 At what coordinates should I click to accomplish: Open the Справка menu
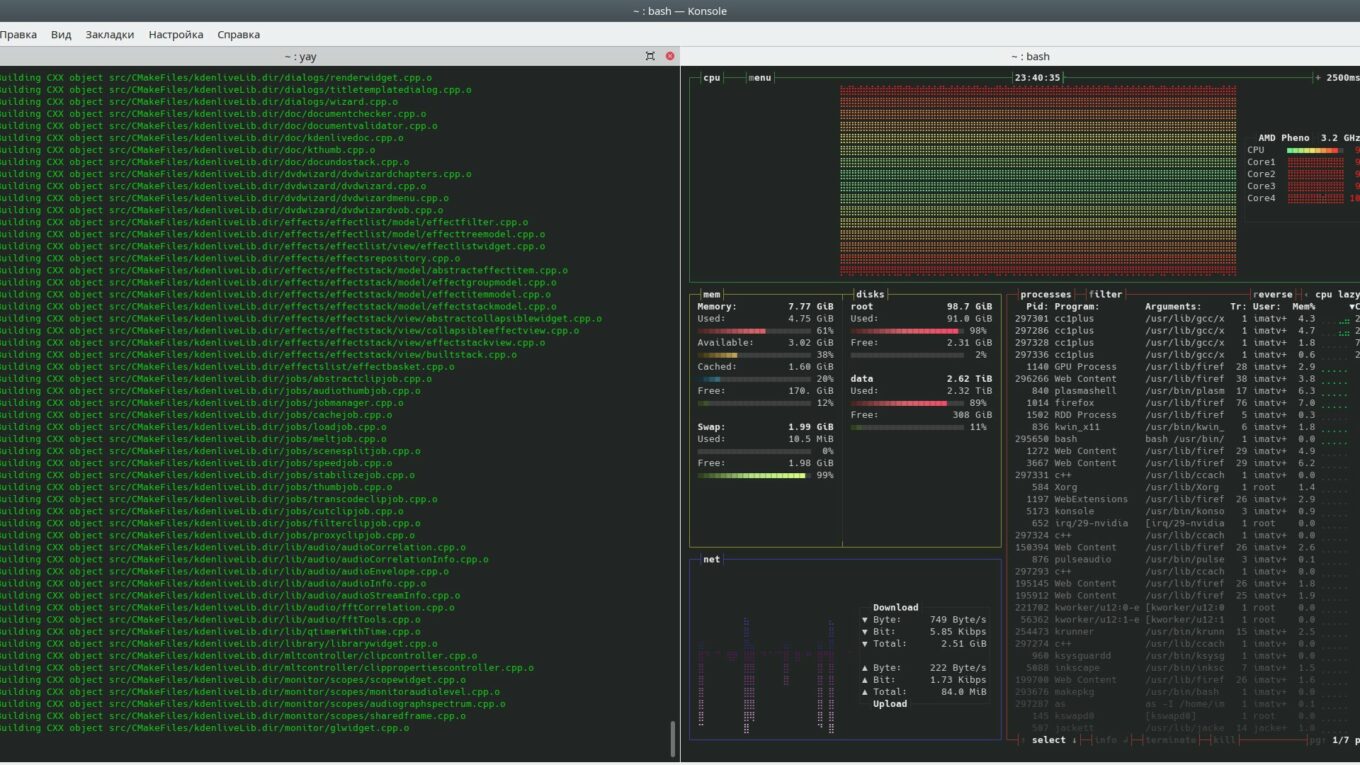238,34
